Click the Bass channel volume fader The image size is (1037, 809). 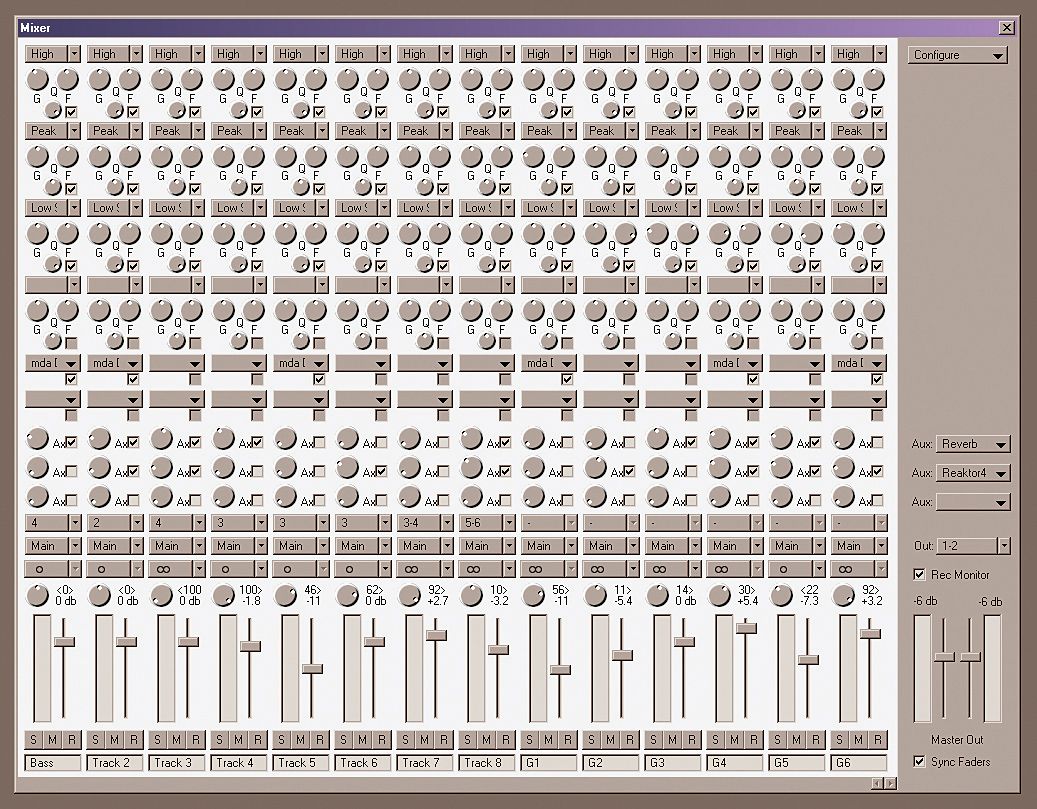(64, 641)
